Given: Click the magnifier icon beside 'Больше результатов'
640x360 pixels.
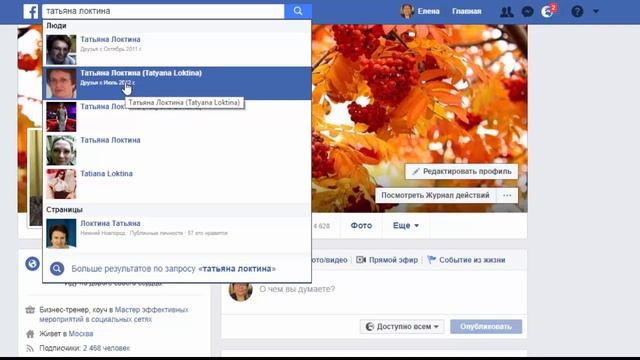Looking at the screenshot, I should 57,269.
